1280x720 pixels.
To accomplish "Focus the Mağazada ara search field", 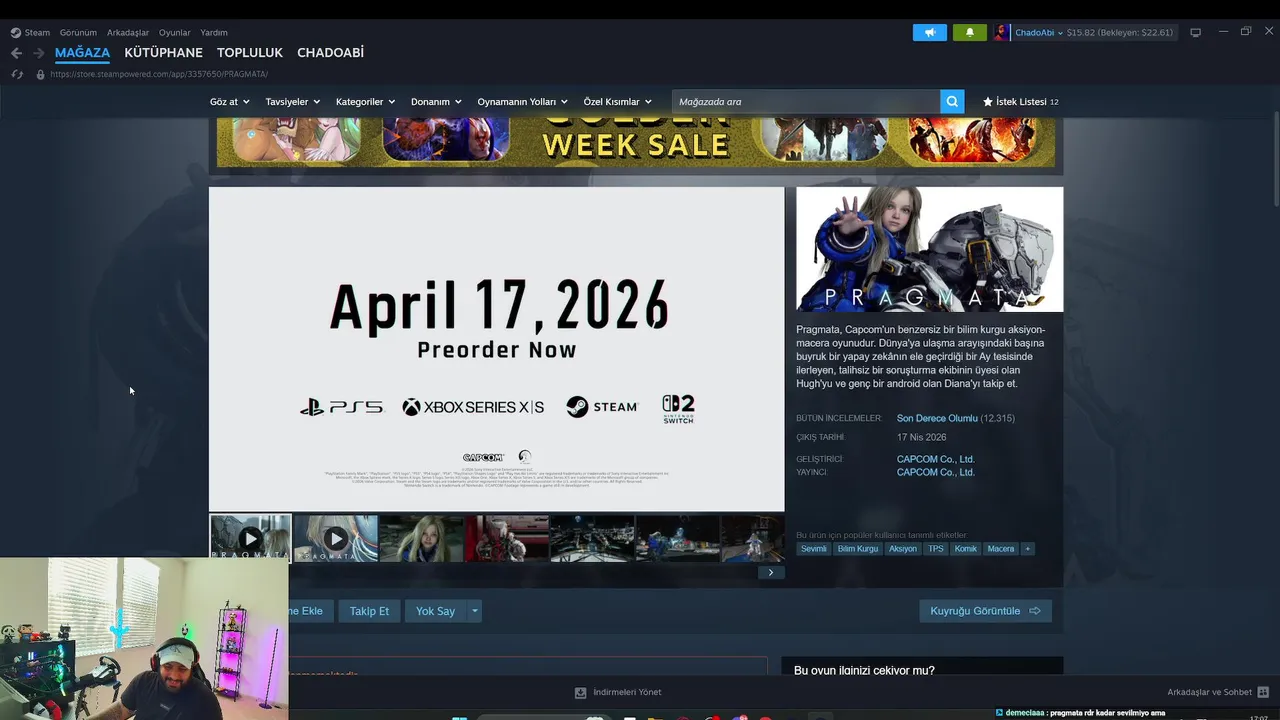I will coord(806,101).
